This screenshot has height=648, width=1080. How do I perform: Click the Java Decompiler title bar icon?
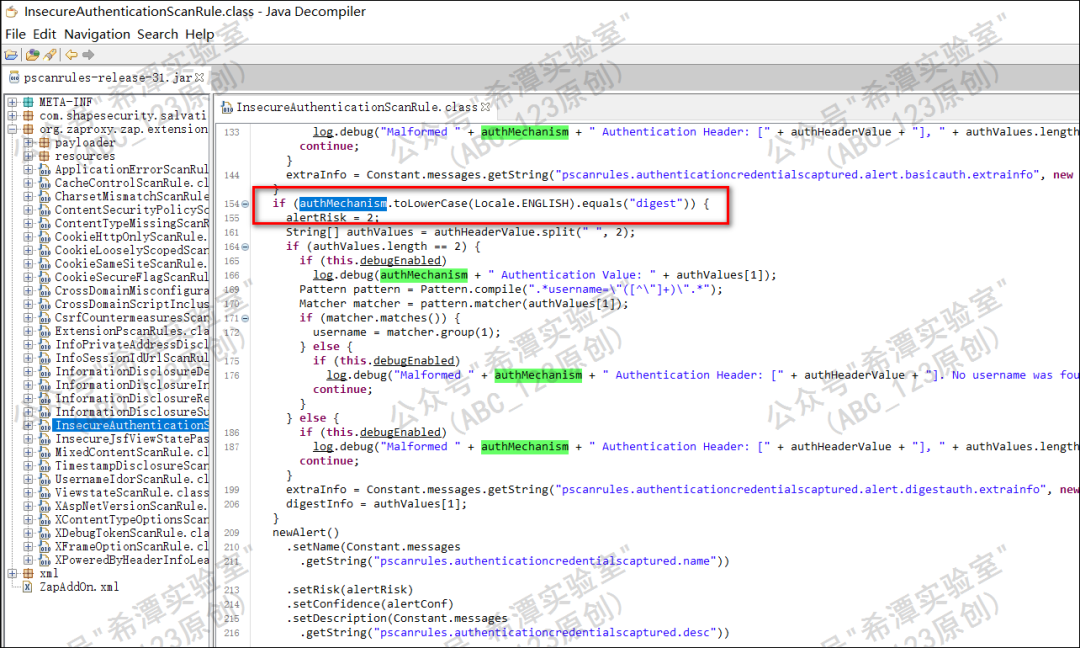[x=12, y=12]
